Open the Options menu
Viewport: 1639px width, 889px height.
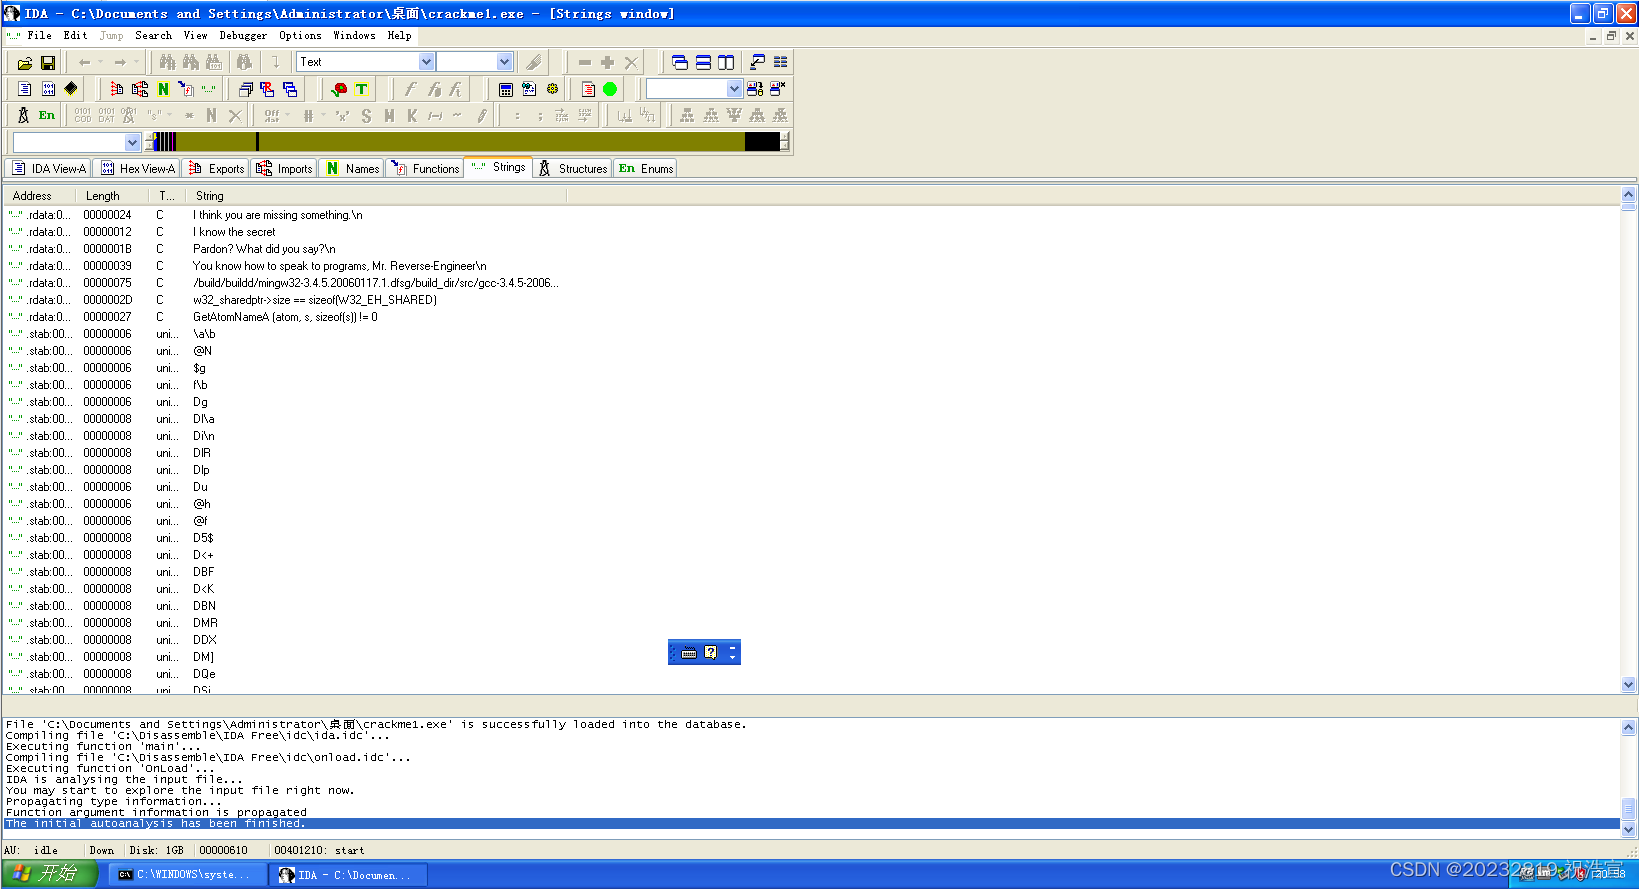pyautogui.click(x=300, y=35)
